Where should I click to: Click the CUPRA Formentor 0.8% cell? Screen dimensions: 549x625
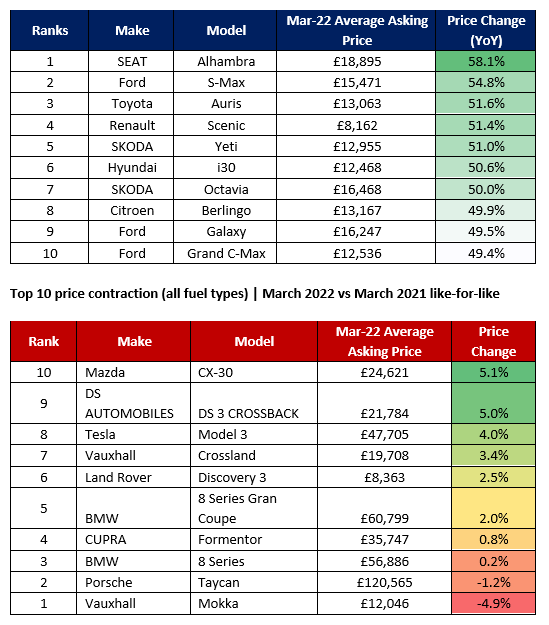494,540
